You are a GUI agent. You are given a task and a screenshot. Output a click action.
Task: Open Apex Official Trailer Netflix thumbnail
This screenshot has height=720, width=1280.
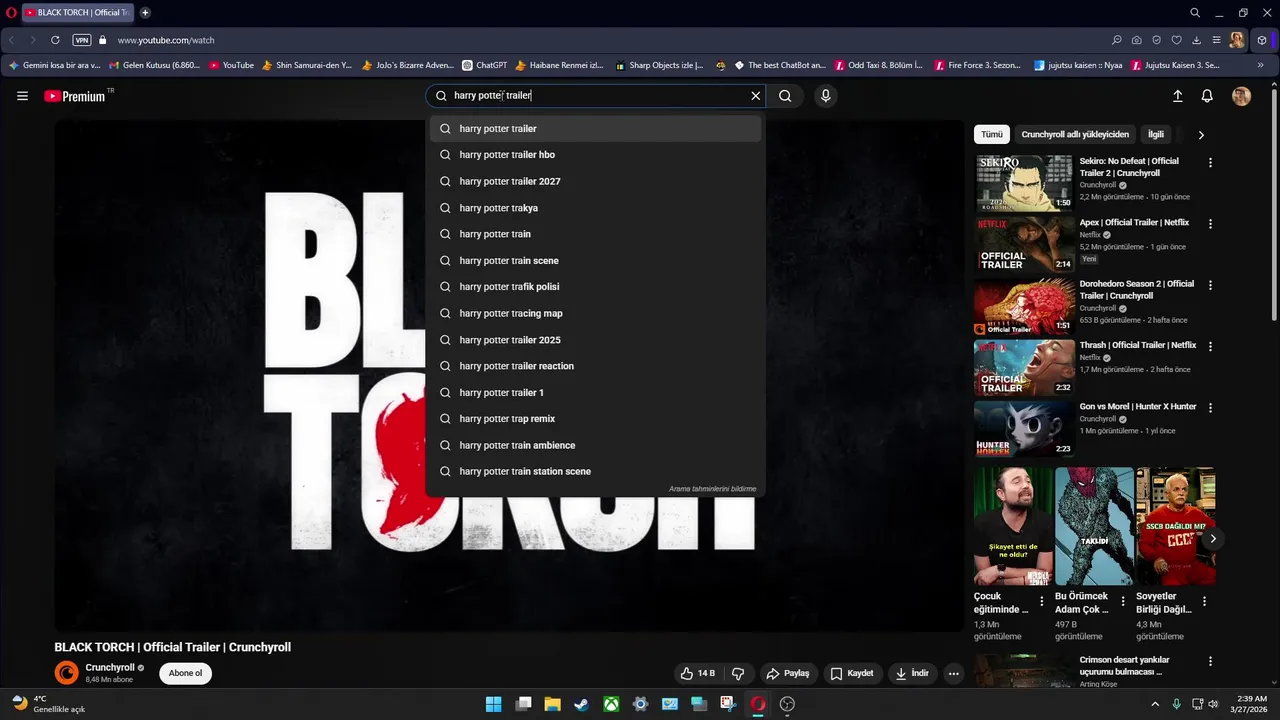click(x=1024, y=245)
